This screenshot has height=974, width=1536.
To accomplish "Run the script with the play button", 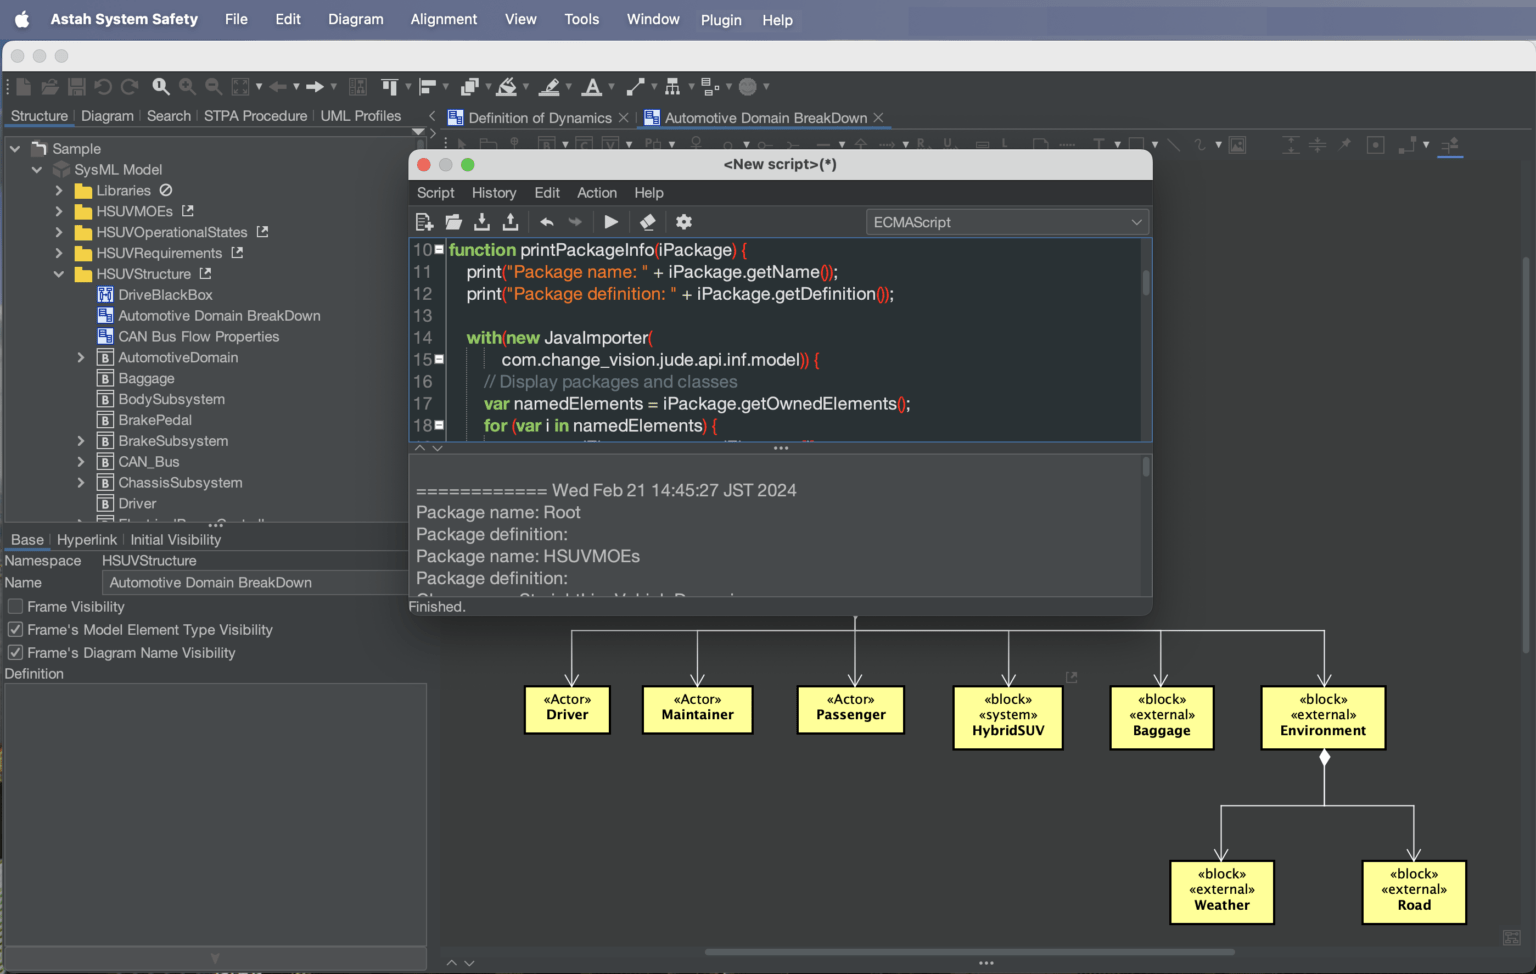I will pyautogui.click(x=611, y=221).
